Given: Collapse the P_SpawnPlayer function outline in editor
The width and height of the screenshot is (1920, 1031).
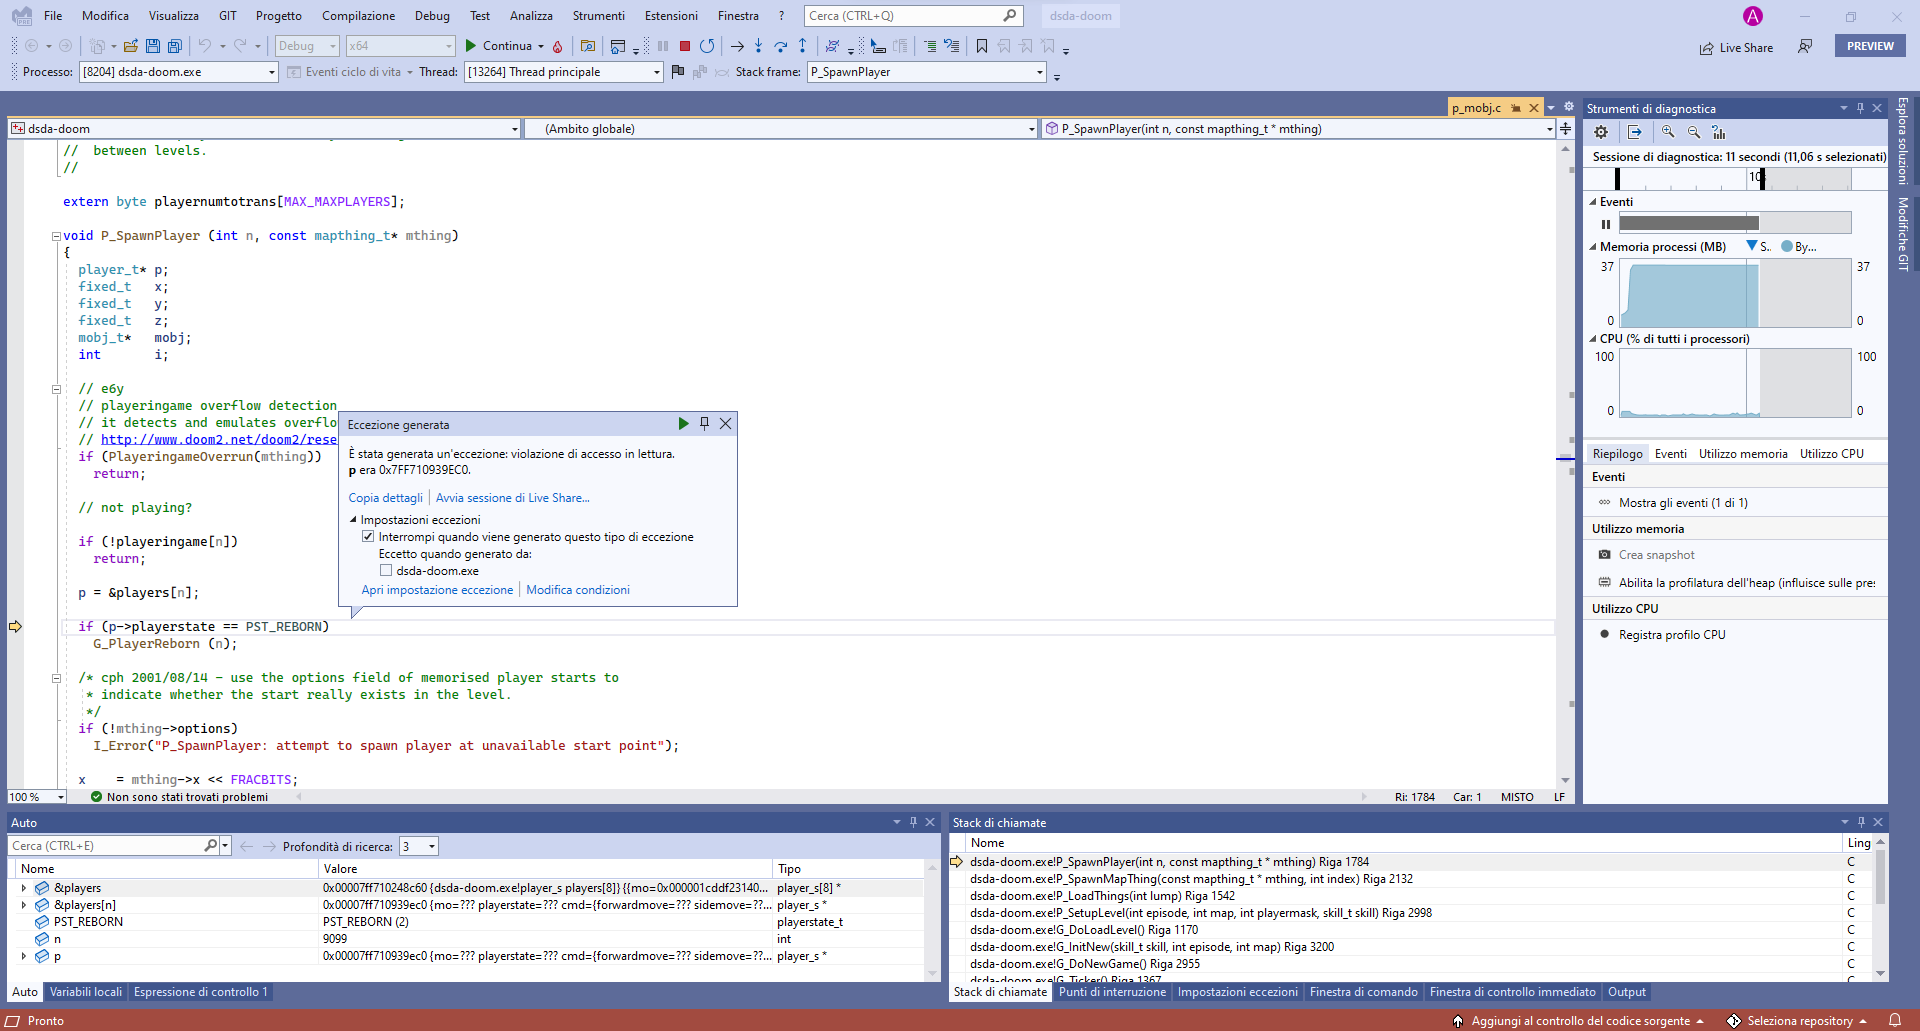Looking at the screenshot, I should coord(56,236).
